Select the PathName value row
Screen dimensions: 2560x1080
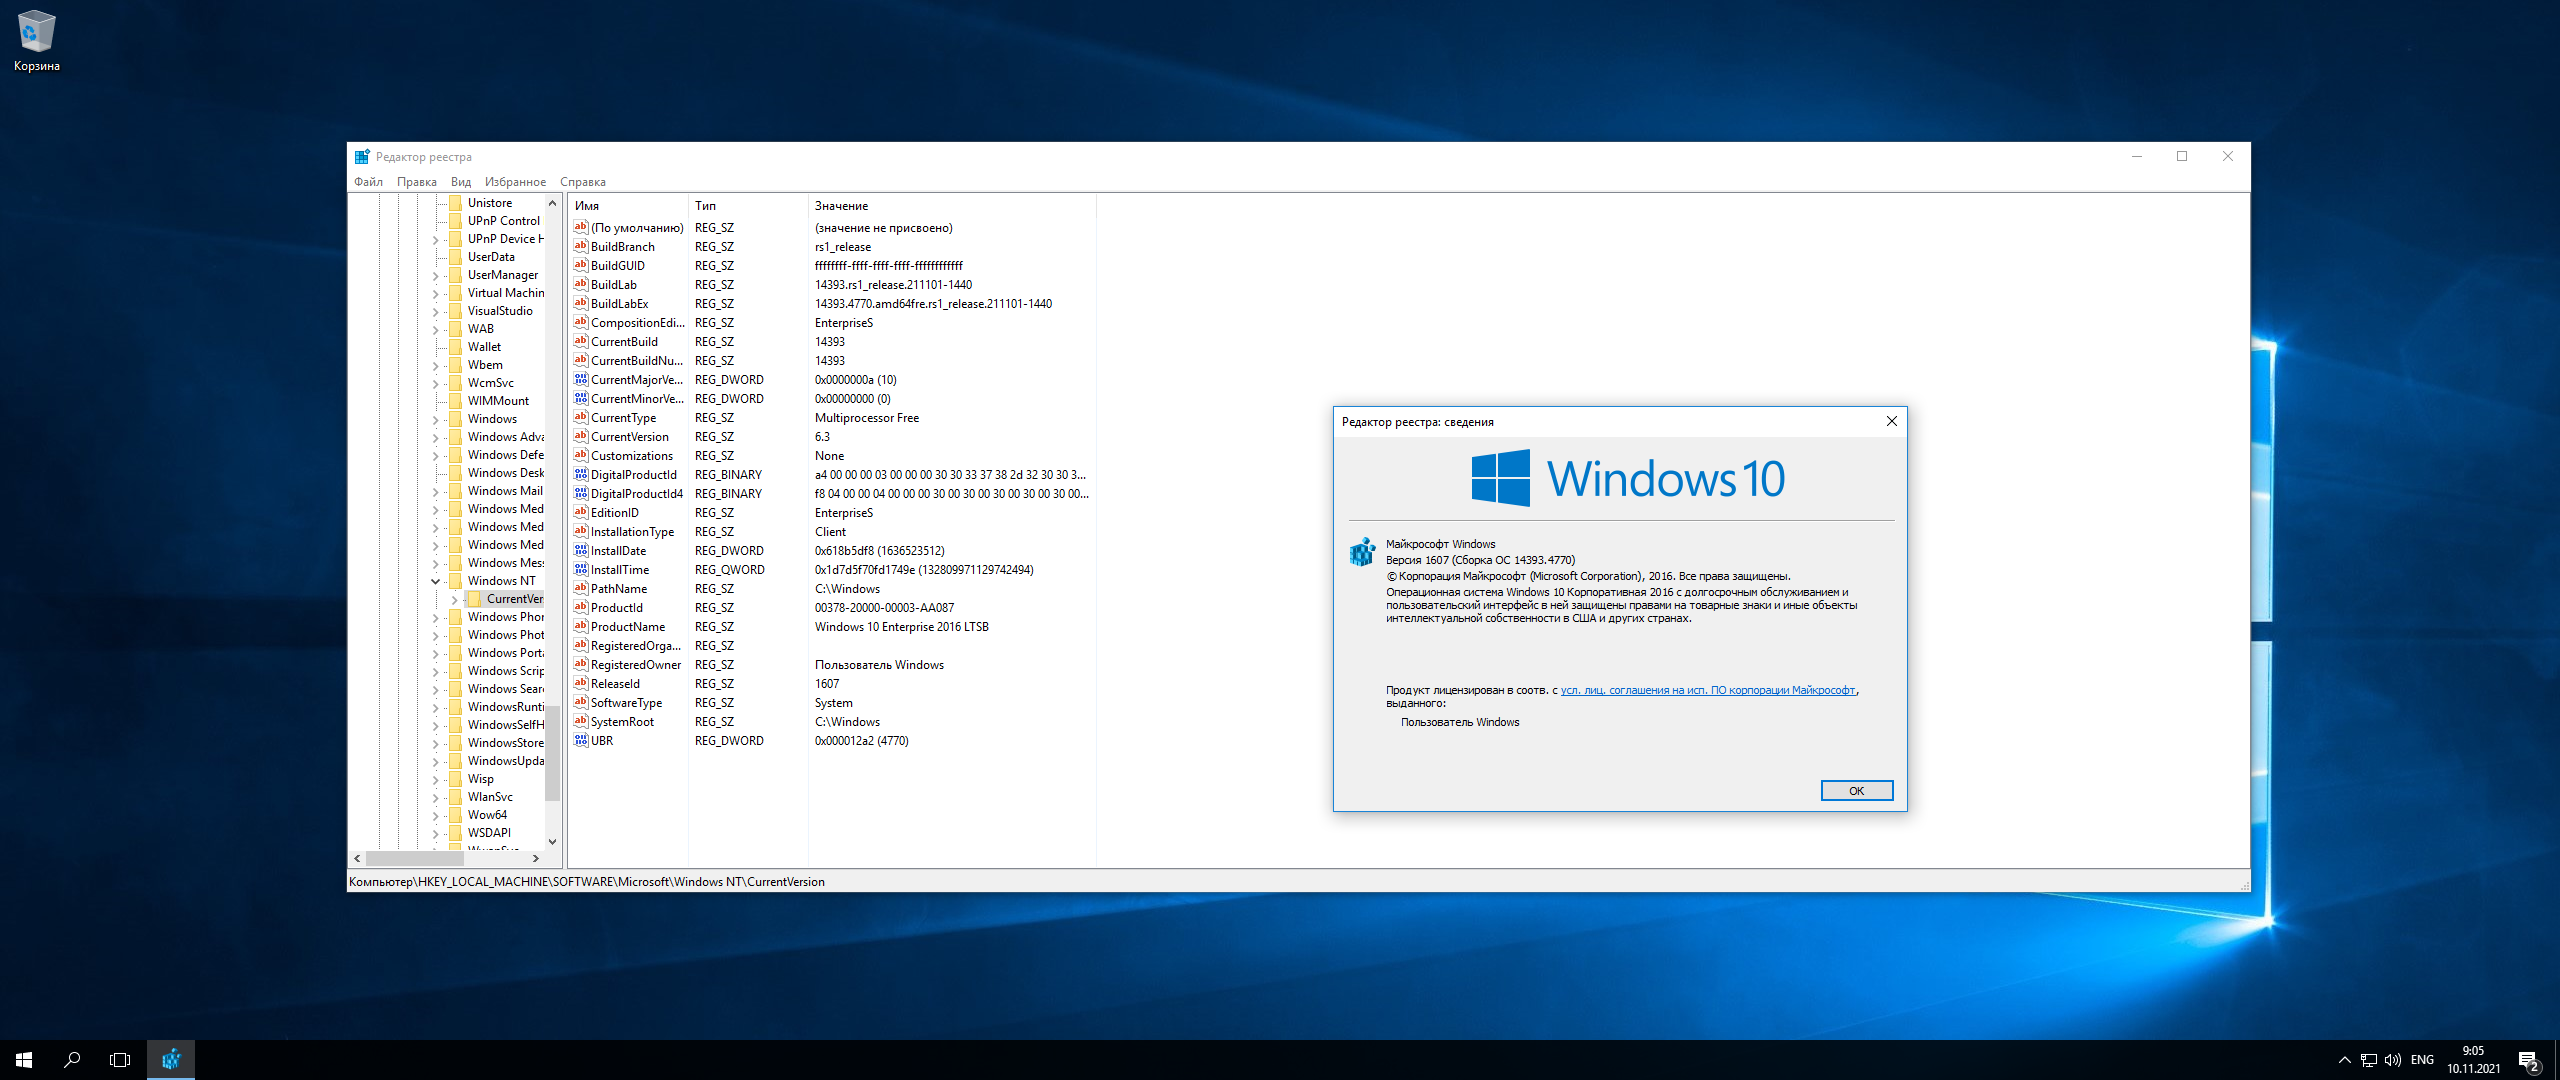tap(832, 589)
